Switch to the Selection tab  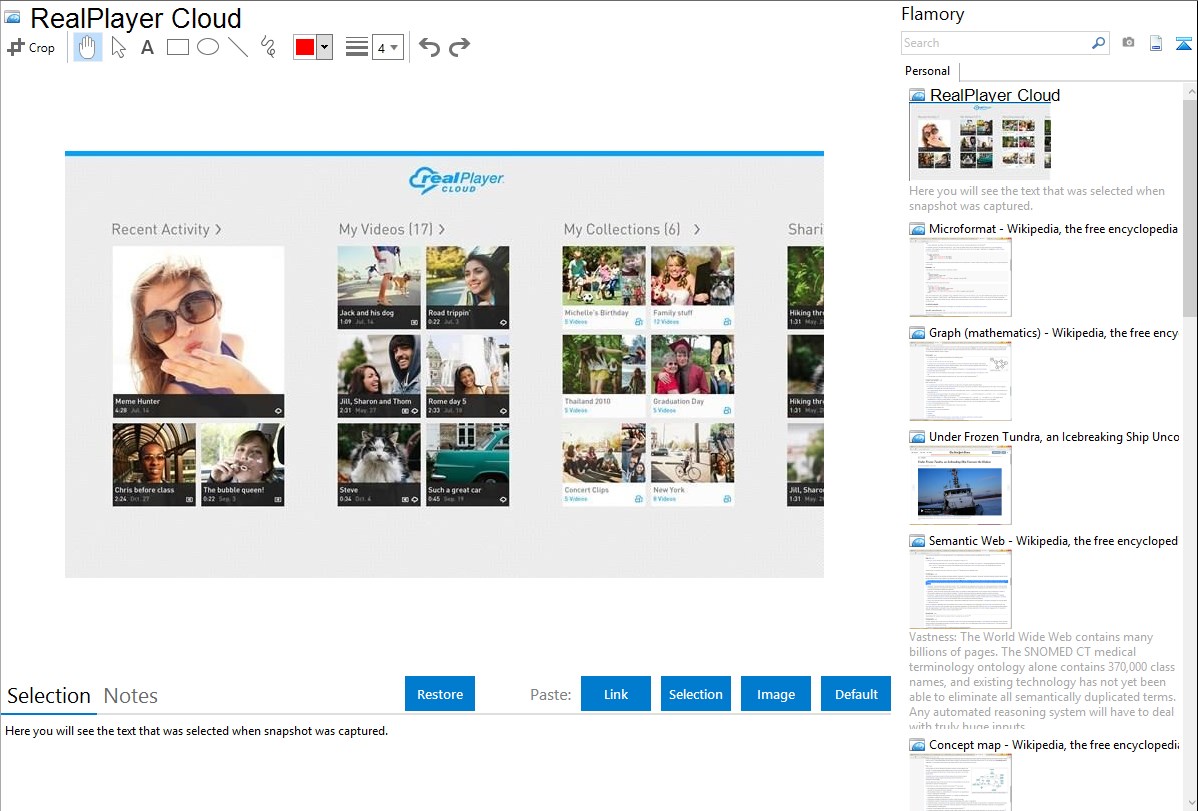point(49,696)
